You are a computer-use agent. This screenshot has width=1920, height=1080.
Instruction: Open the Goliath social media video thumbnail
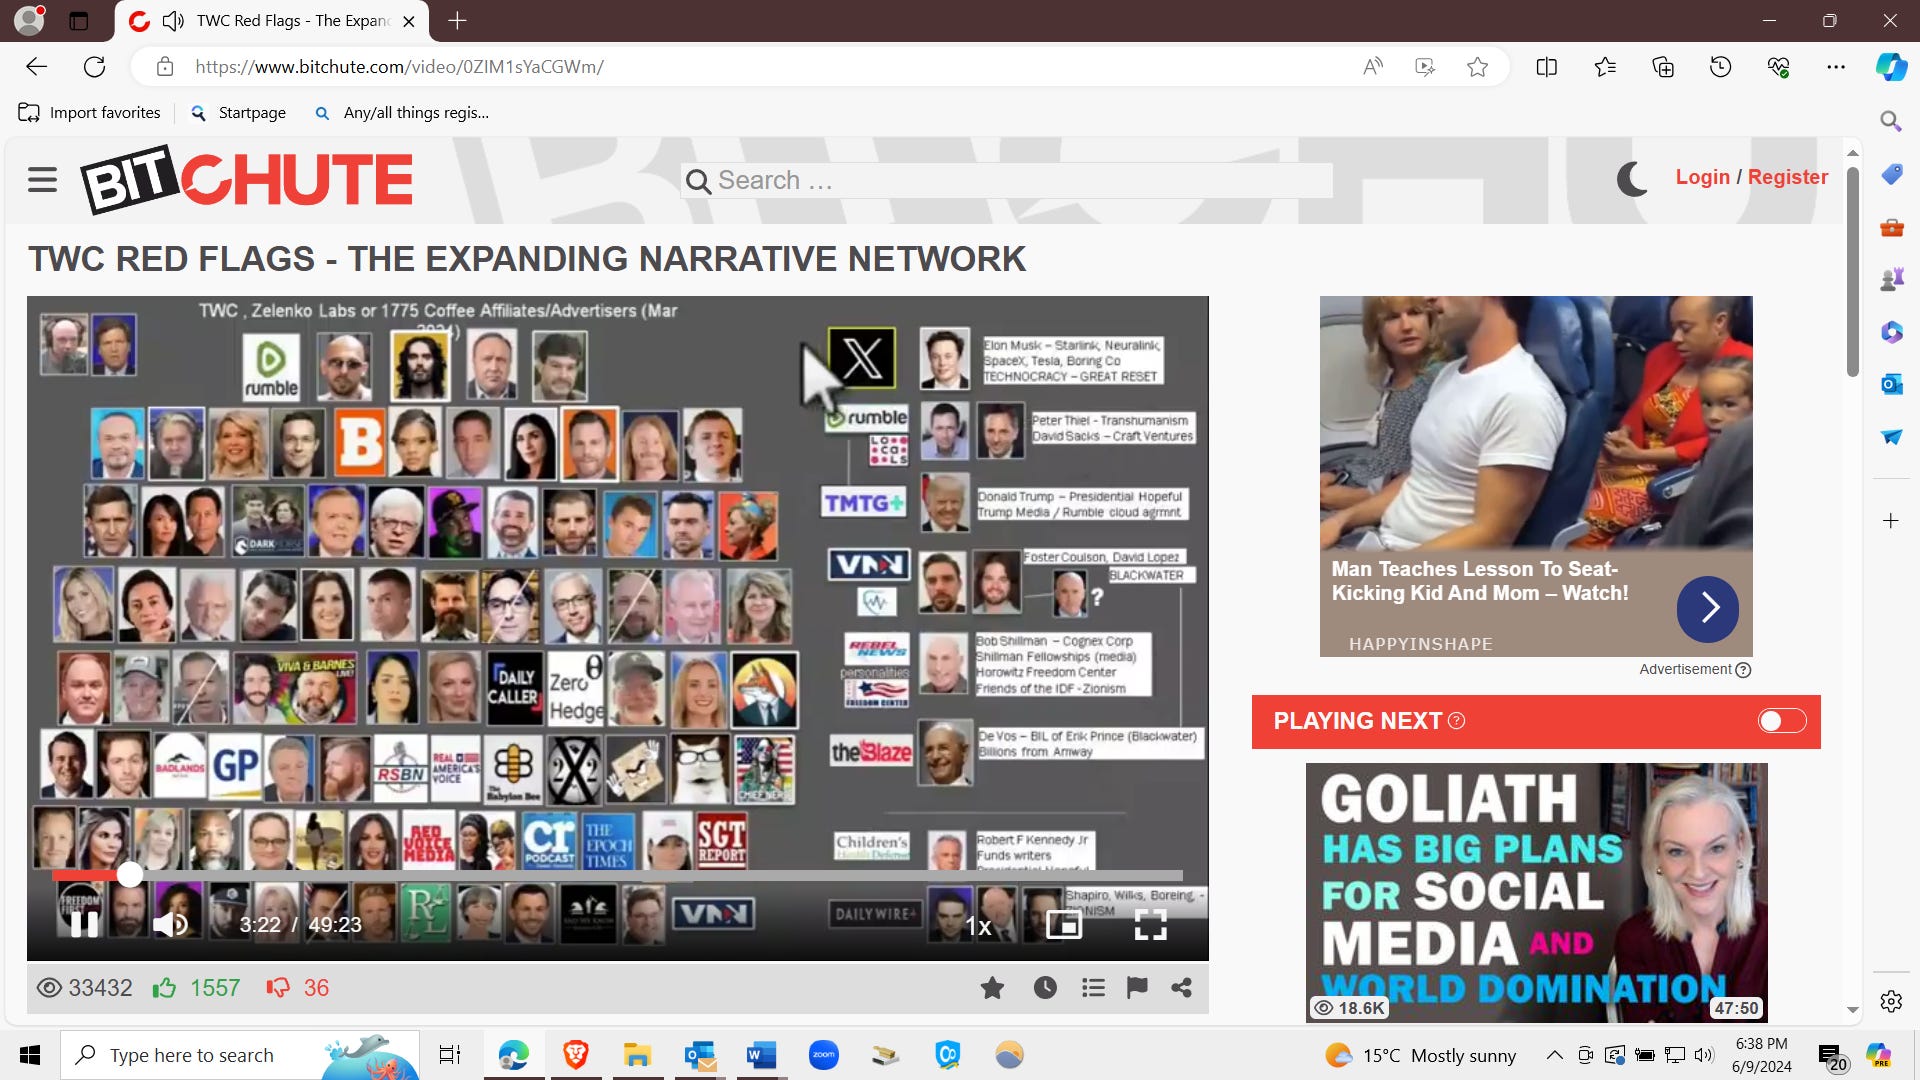(x=1536, y=892)
